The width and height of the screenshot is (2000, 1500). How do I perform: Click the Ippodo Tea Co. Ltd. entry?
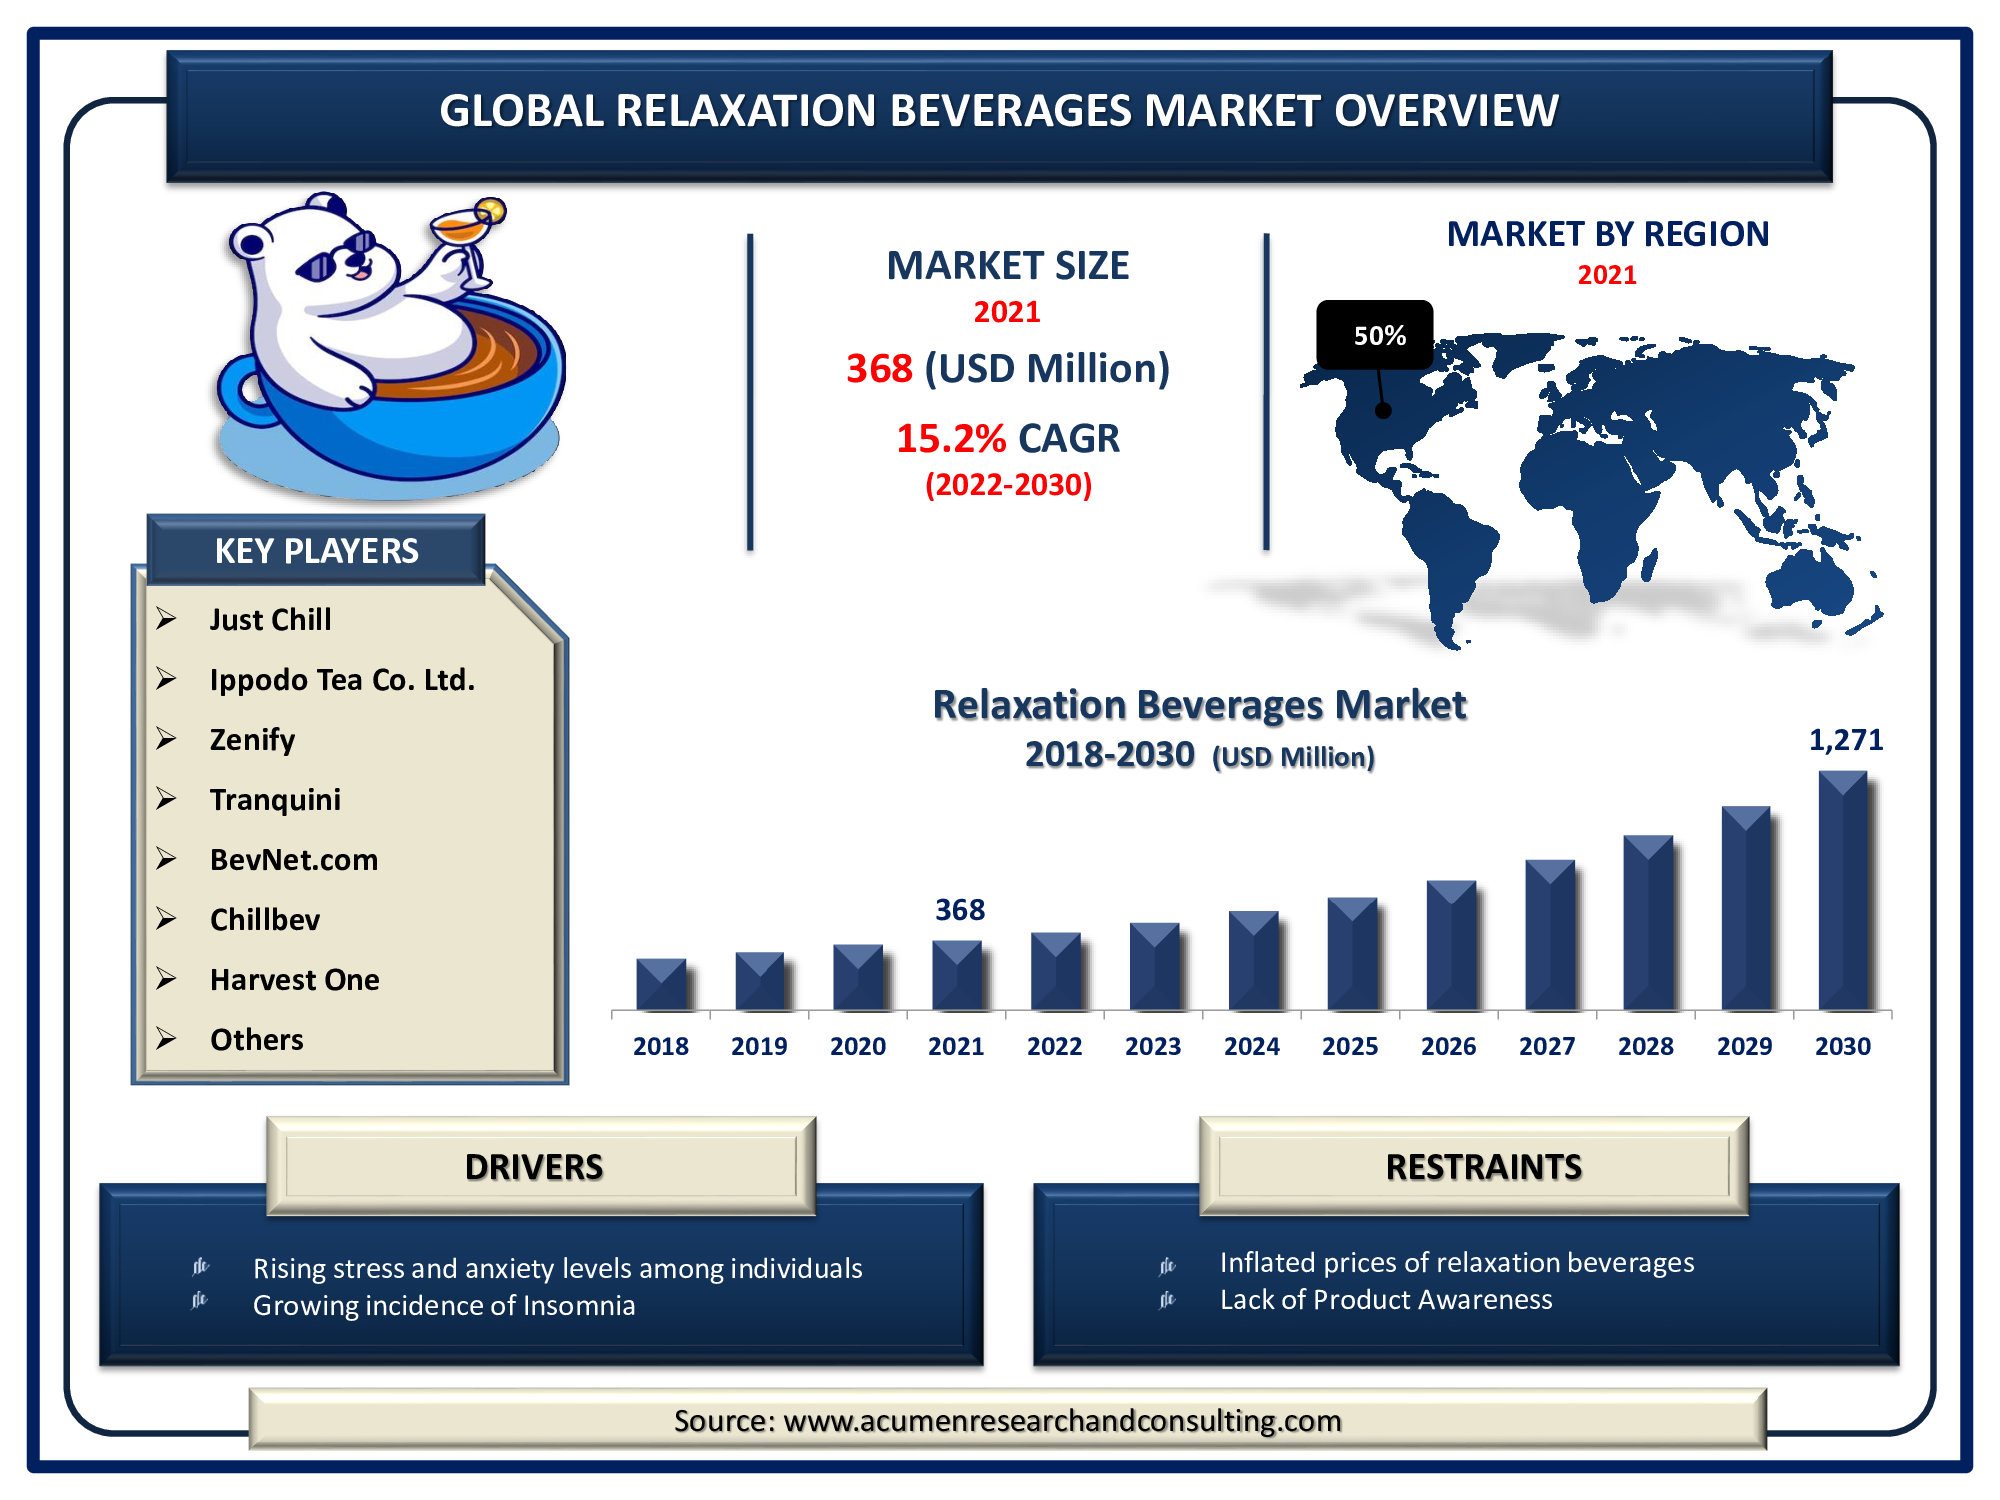pyautogui.click(x=342, y=680)
